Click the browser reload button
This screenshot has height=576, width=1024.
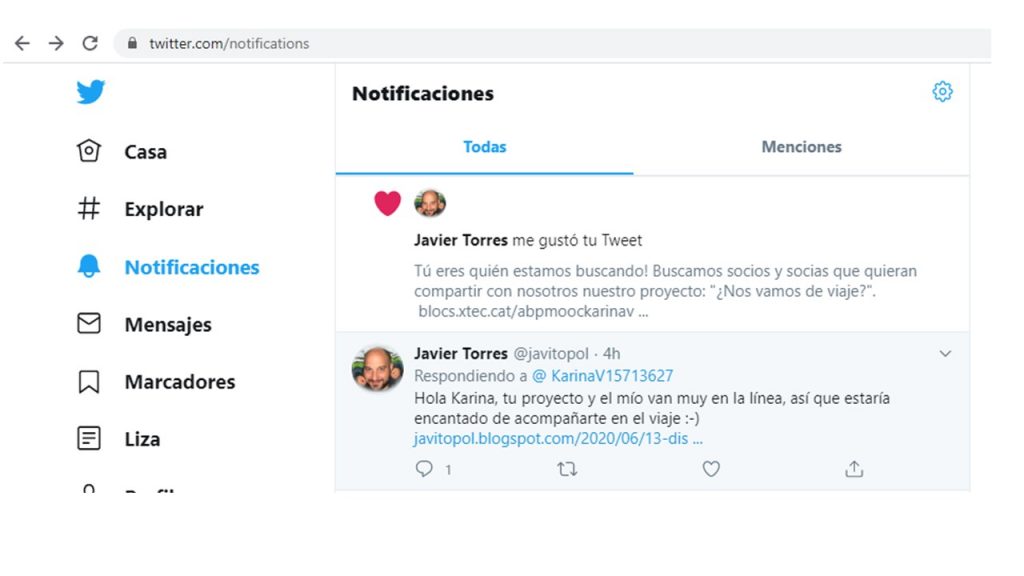coord(90,43)
